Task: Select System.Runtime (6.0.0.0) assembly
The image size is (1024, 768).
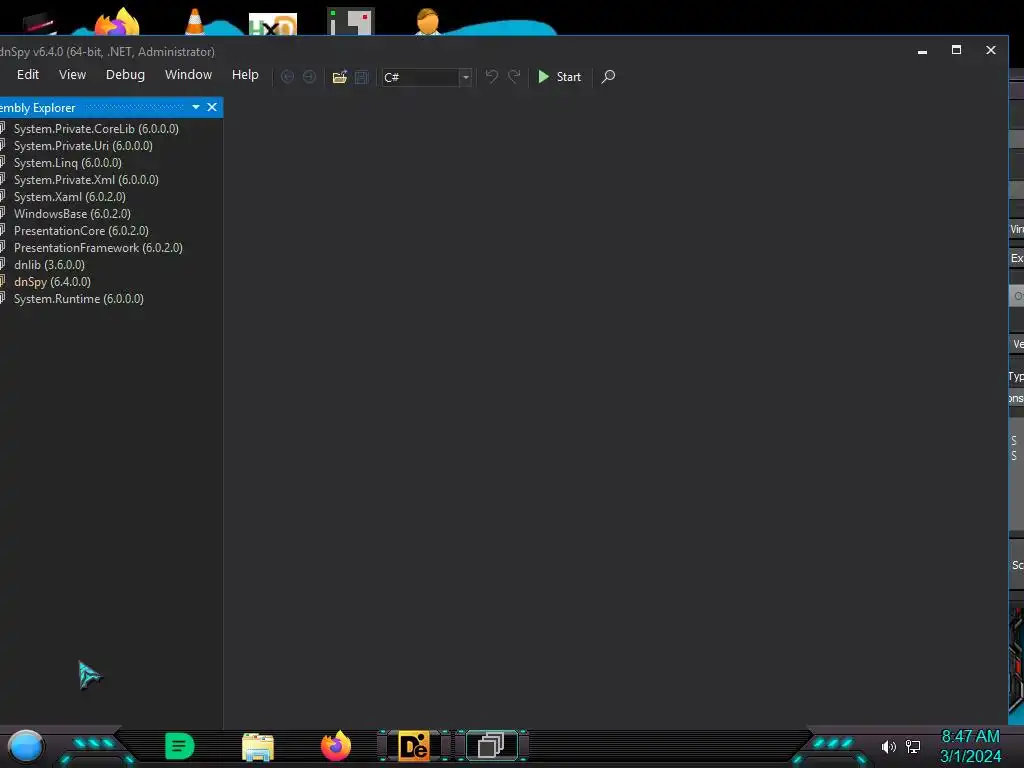Action: 78,298
